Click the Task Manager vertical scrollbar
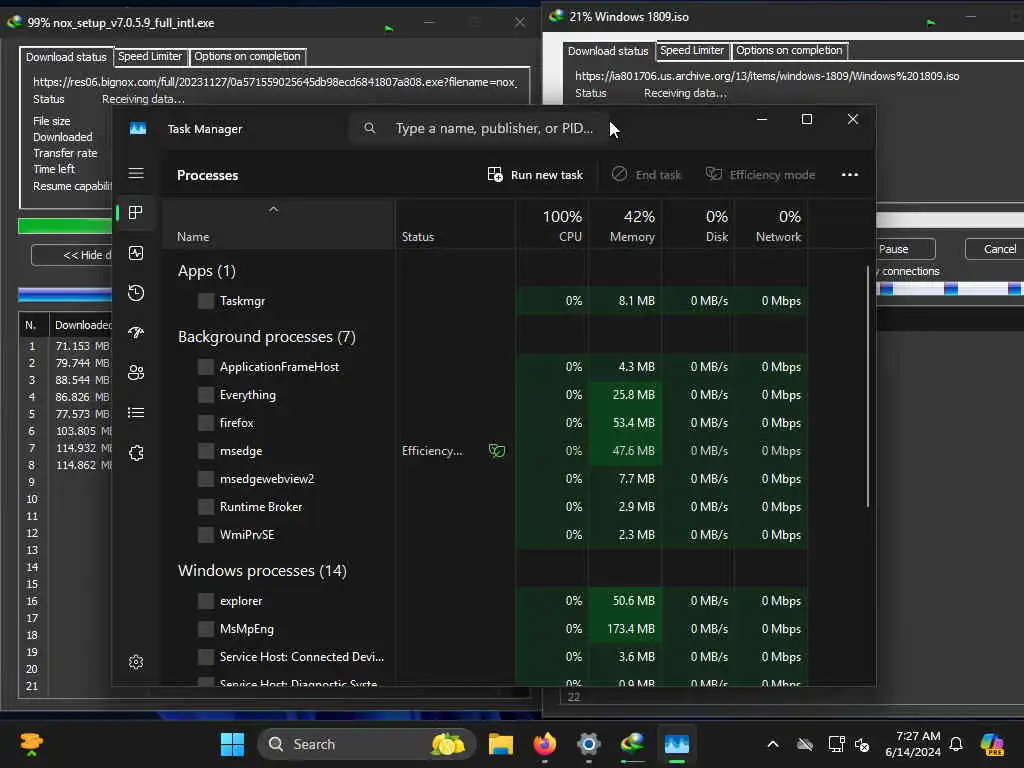1024x768 pixels. click(x=868, y=385)
